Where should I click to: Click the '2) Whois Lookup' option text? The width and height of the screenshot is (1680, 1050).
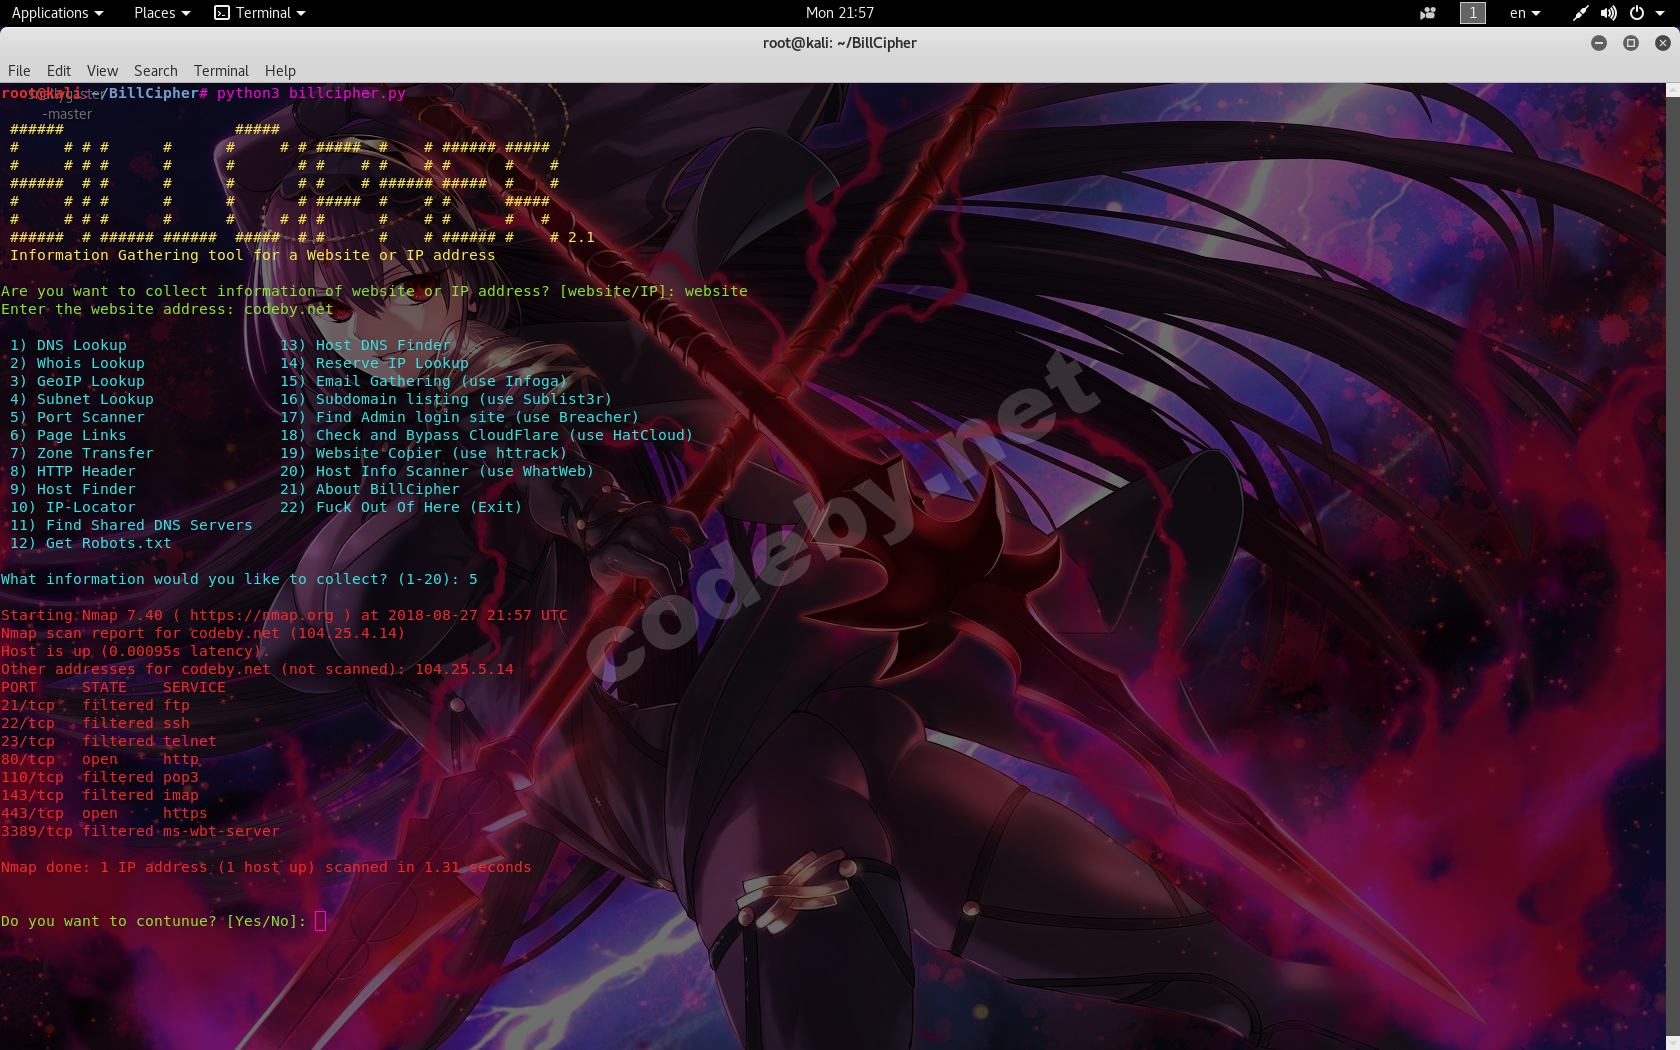tap(77, 363)
